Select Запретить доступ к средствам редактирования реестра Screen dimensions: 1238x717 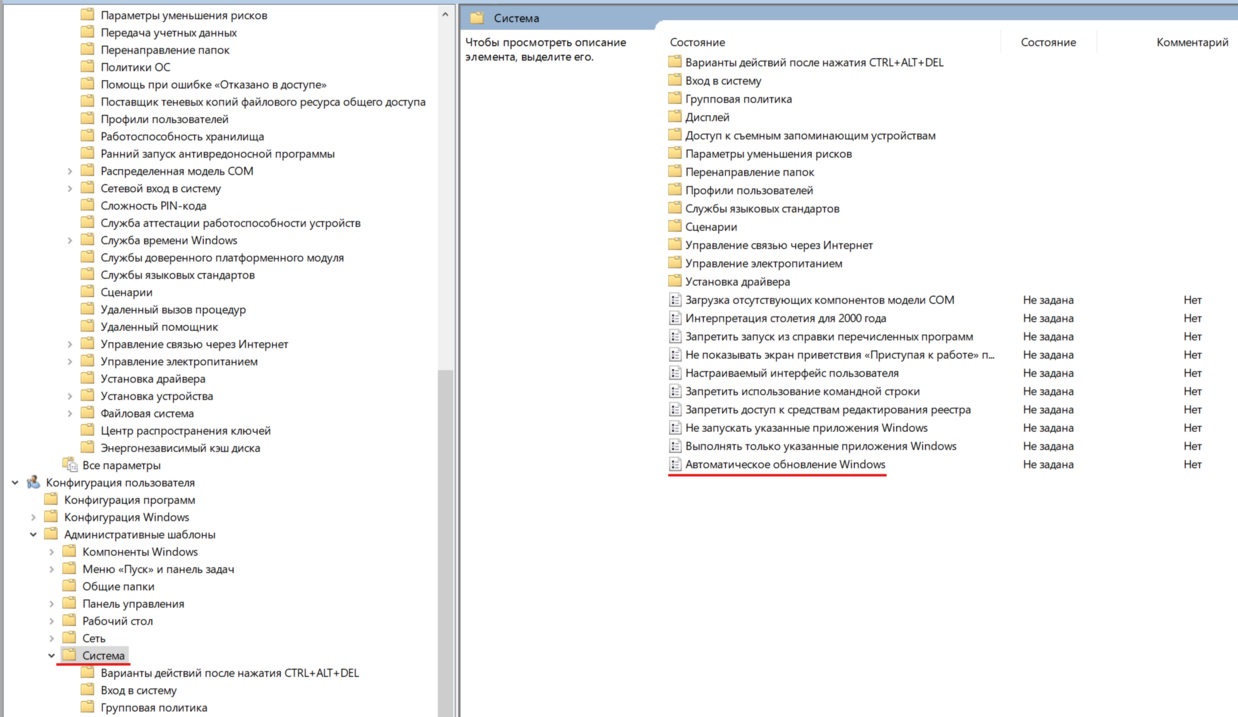pyautogui.click(x=827, y=410)
